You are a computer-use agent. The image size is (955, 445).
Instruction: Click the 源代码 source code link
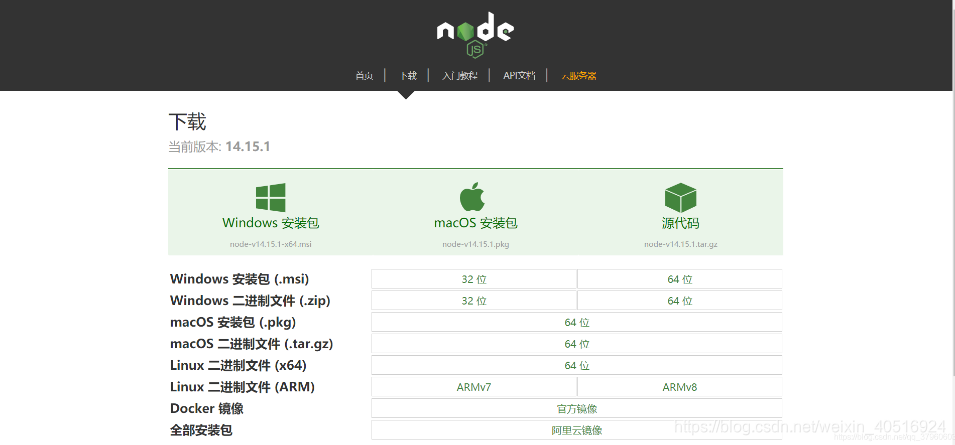[x=680, y=223]
